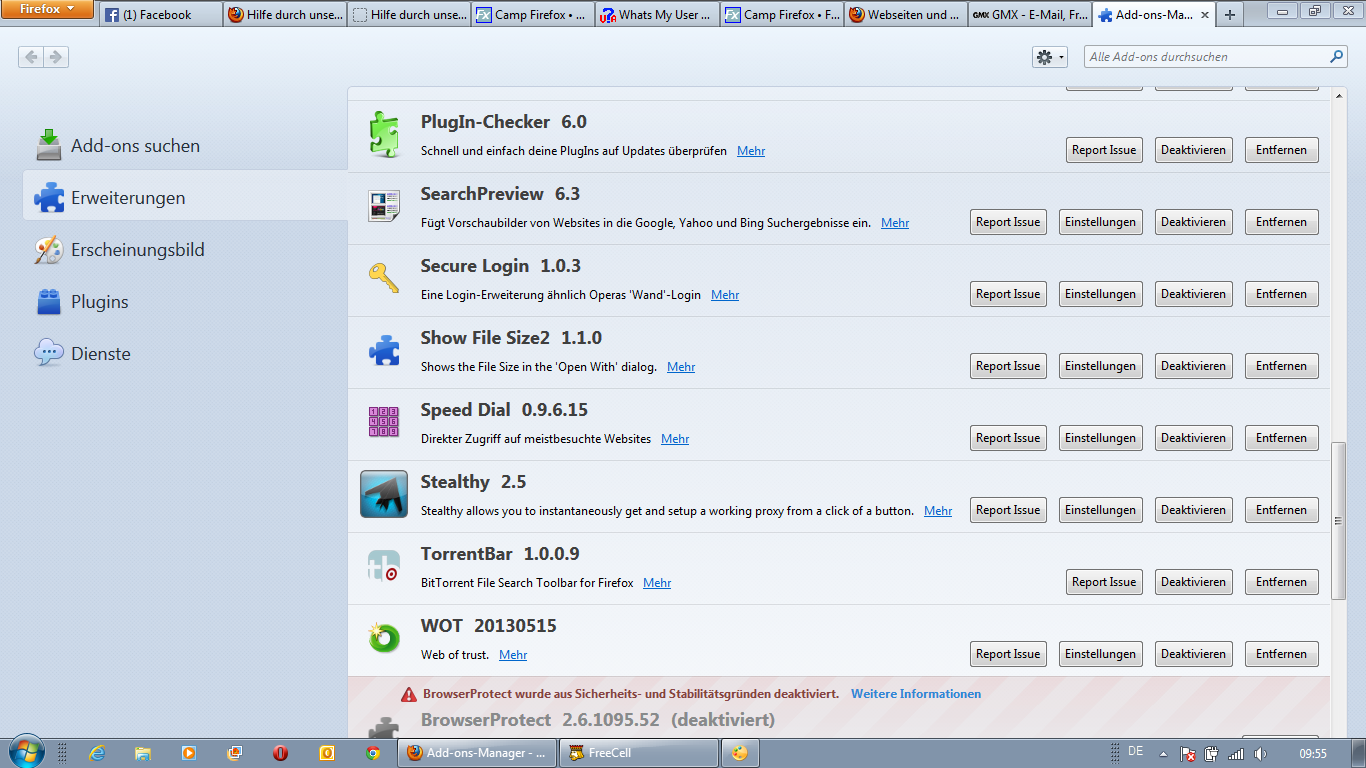Click the add-on list vertical scrollbar thumb
Viewport: 1366px width, 768px height.
pos(1339,520)
